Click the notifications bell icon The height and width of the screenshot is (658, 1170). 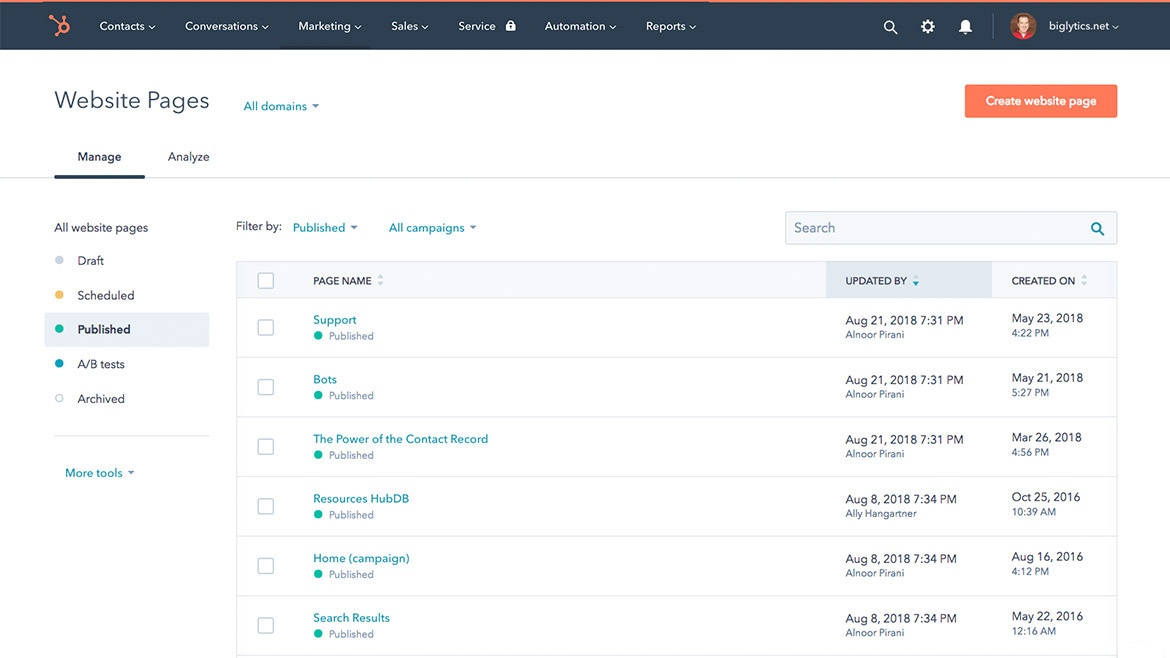pyautogui.click(x=965, y=27)
